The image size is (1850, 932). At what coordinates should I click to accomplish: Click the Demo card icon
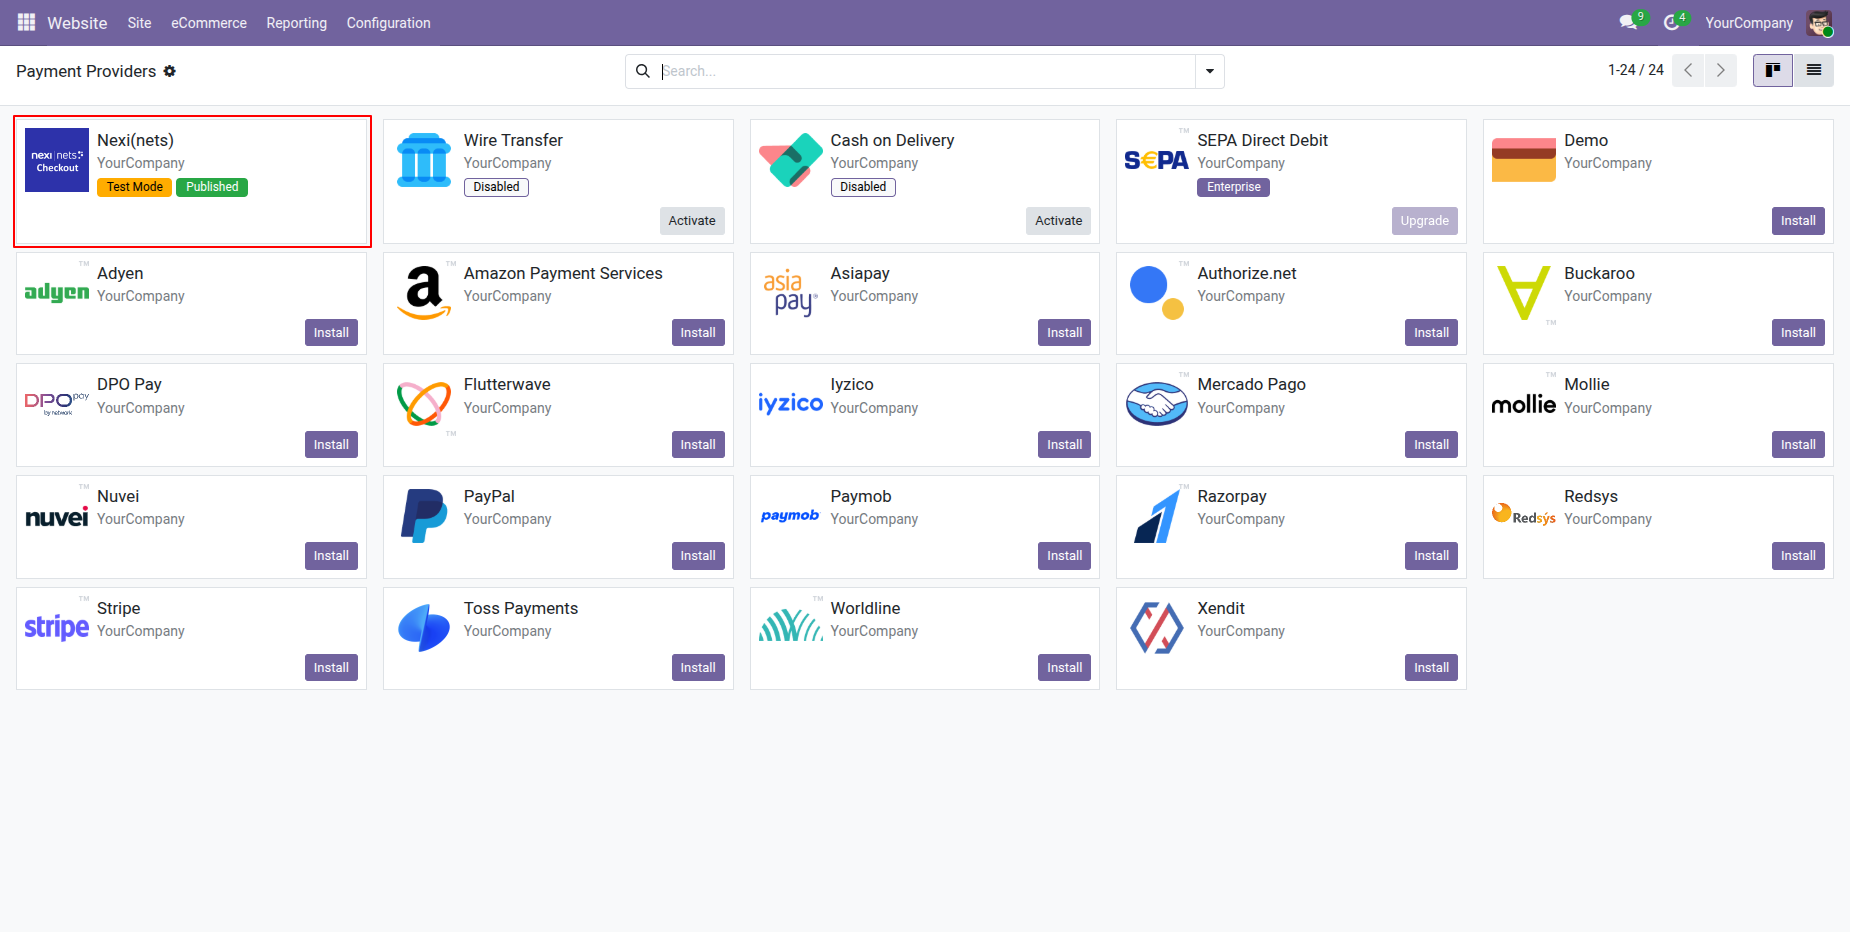(1523, 160)
